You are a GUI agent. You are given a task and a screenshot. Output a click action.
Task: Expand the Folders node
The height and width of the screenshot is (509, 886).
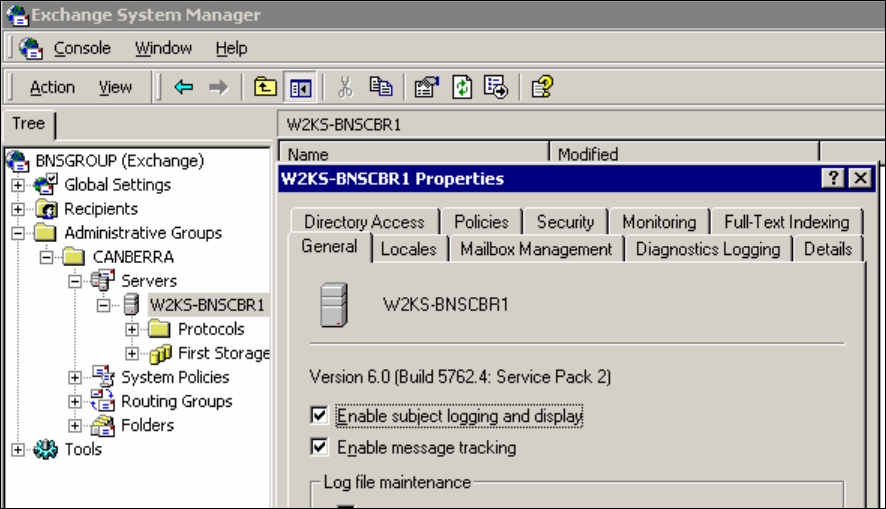pos(75,425)
